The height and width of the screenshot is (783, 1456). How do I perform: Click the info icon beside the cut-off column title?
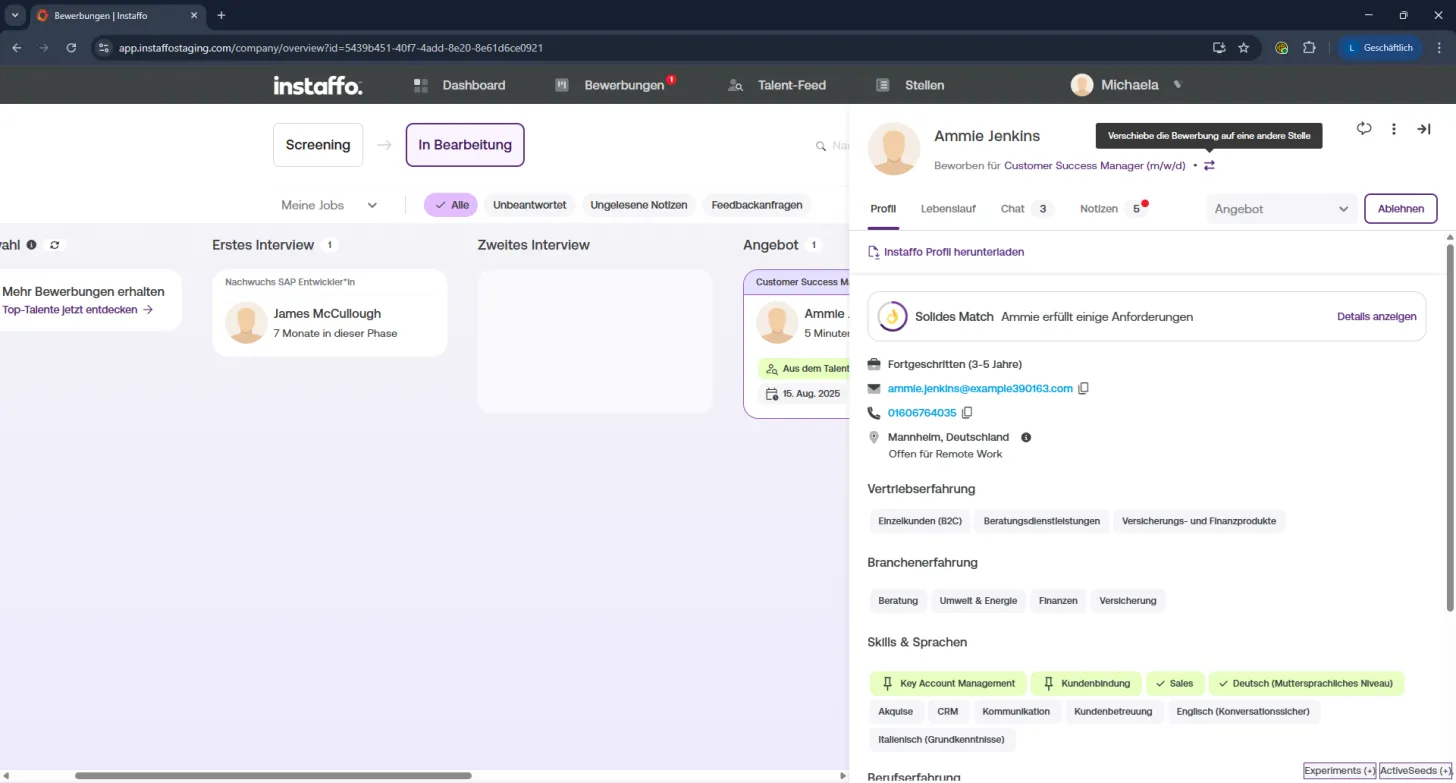click(x=32, y=245)
